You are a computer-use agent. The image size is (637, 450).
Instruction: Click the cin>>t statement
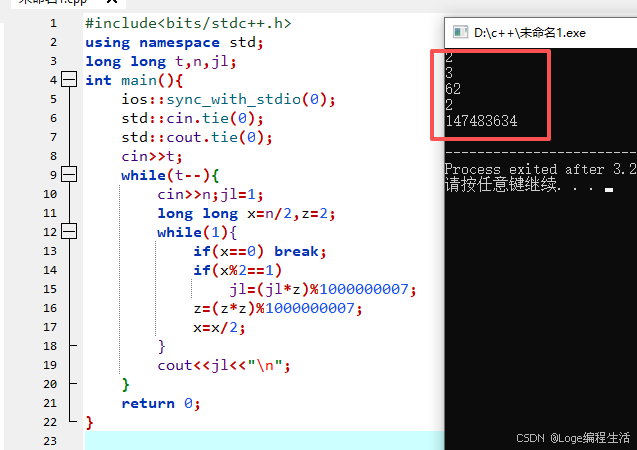(152, 156)
